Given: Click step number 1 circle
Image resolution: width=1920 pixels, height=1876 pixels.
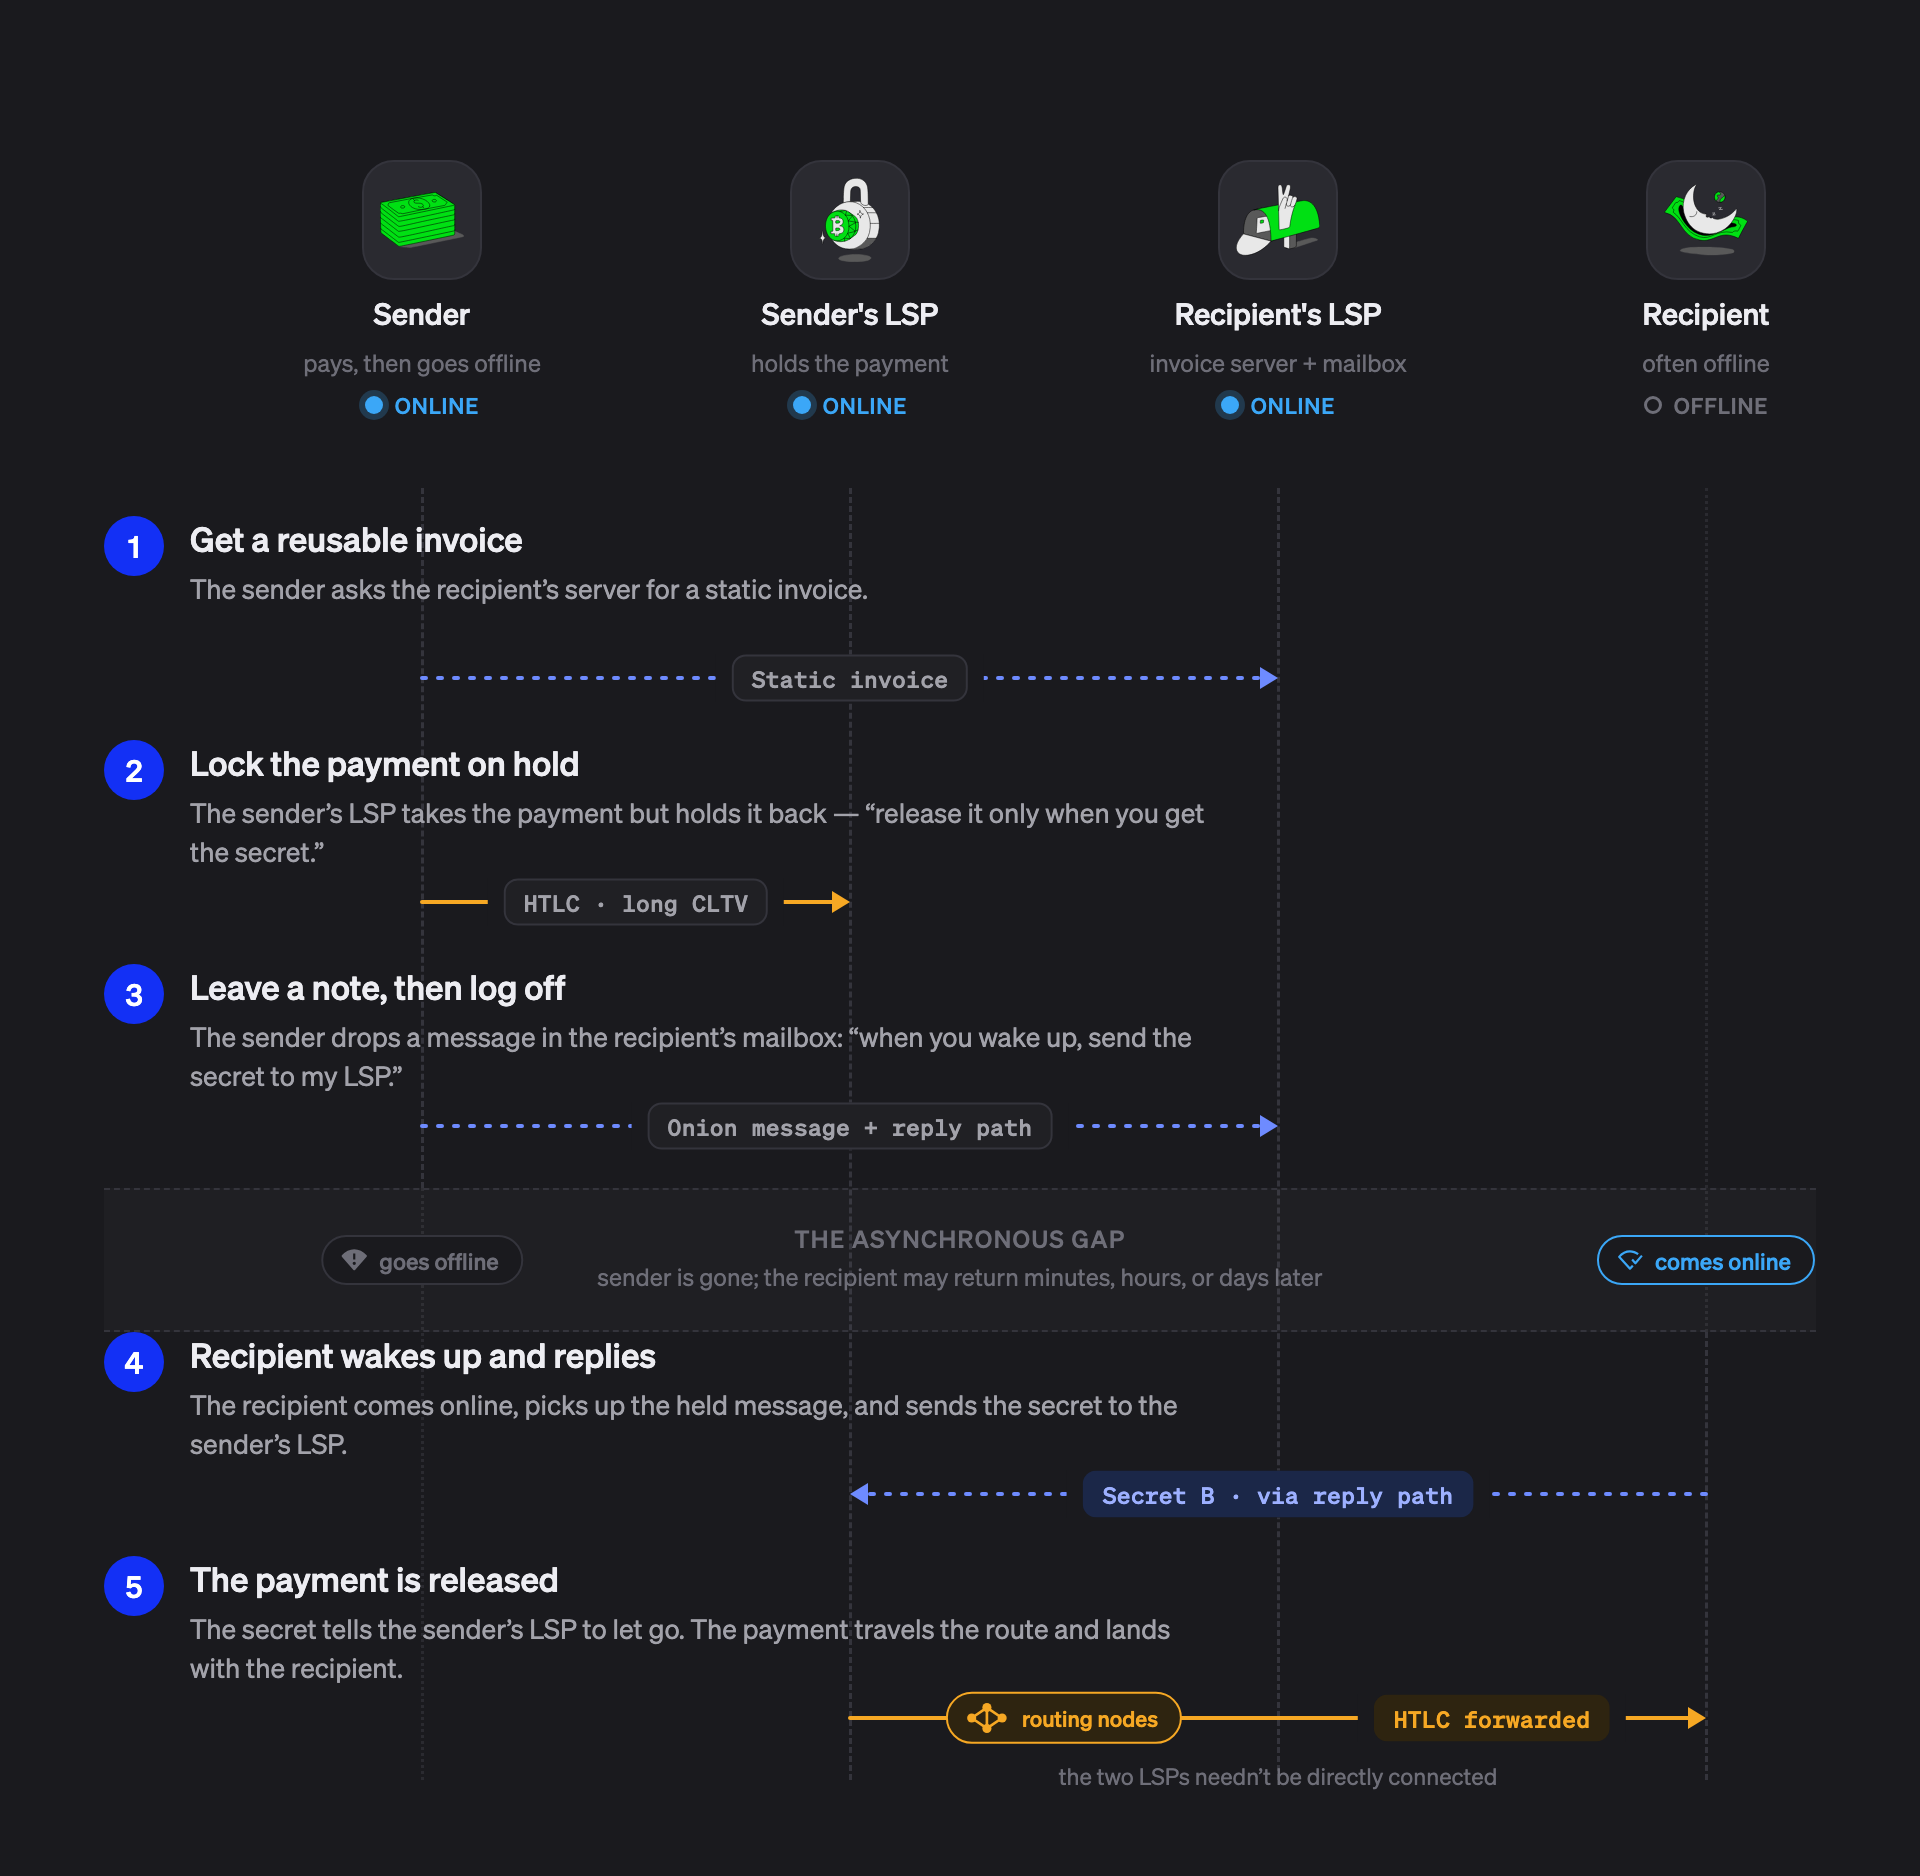Looking at the screenshot, I should click(134, 546).
